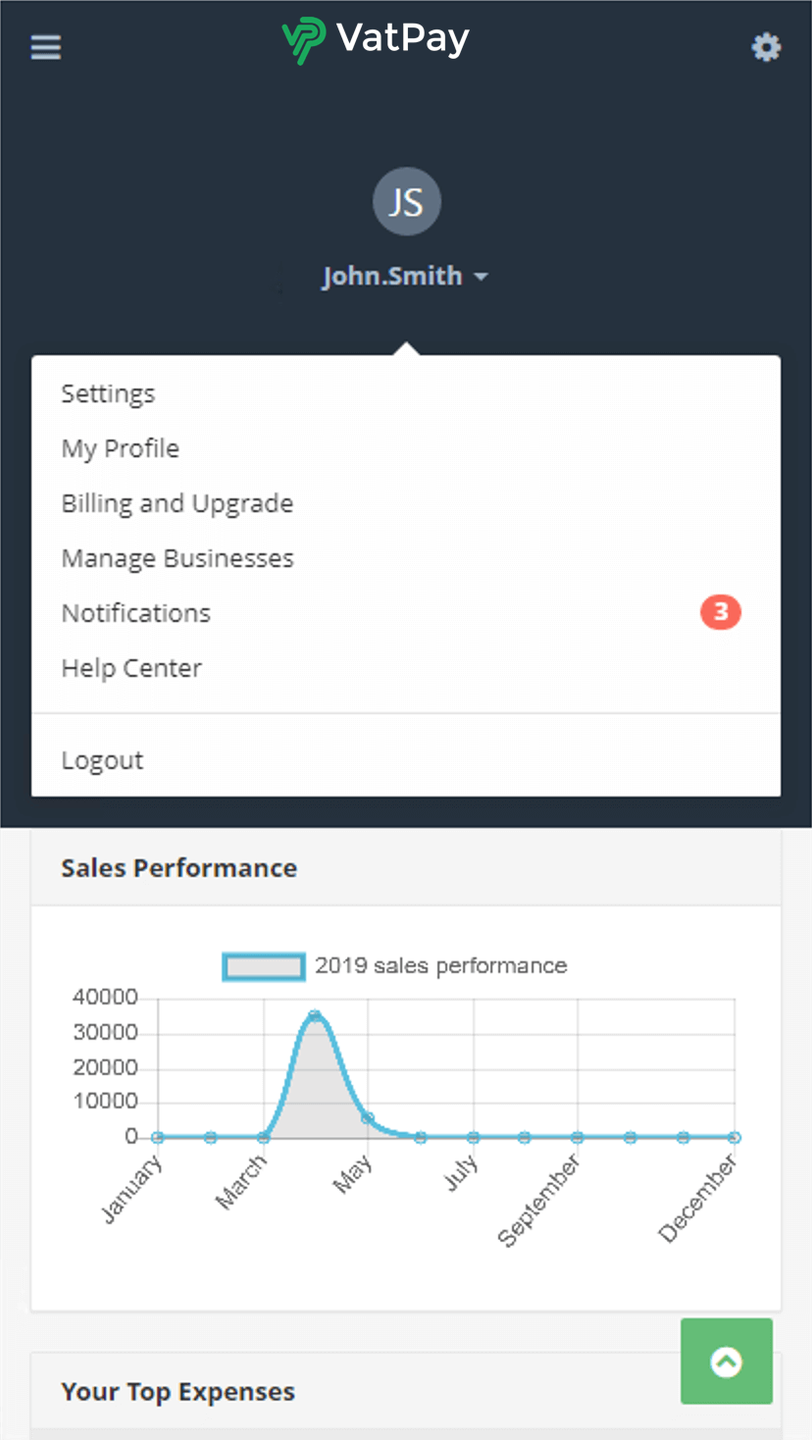Viewport: 812px width, 1440px height.
Task: Collapse the John.Smith user dropdown
Action: (x=405, y=276)
